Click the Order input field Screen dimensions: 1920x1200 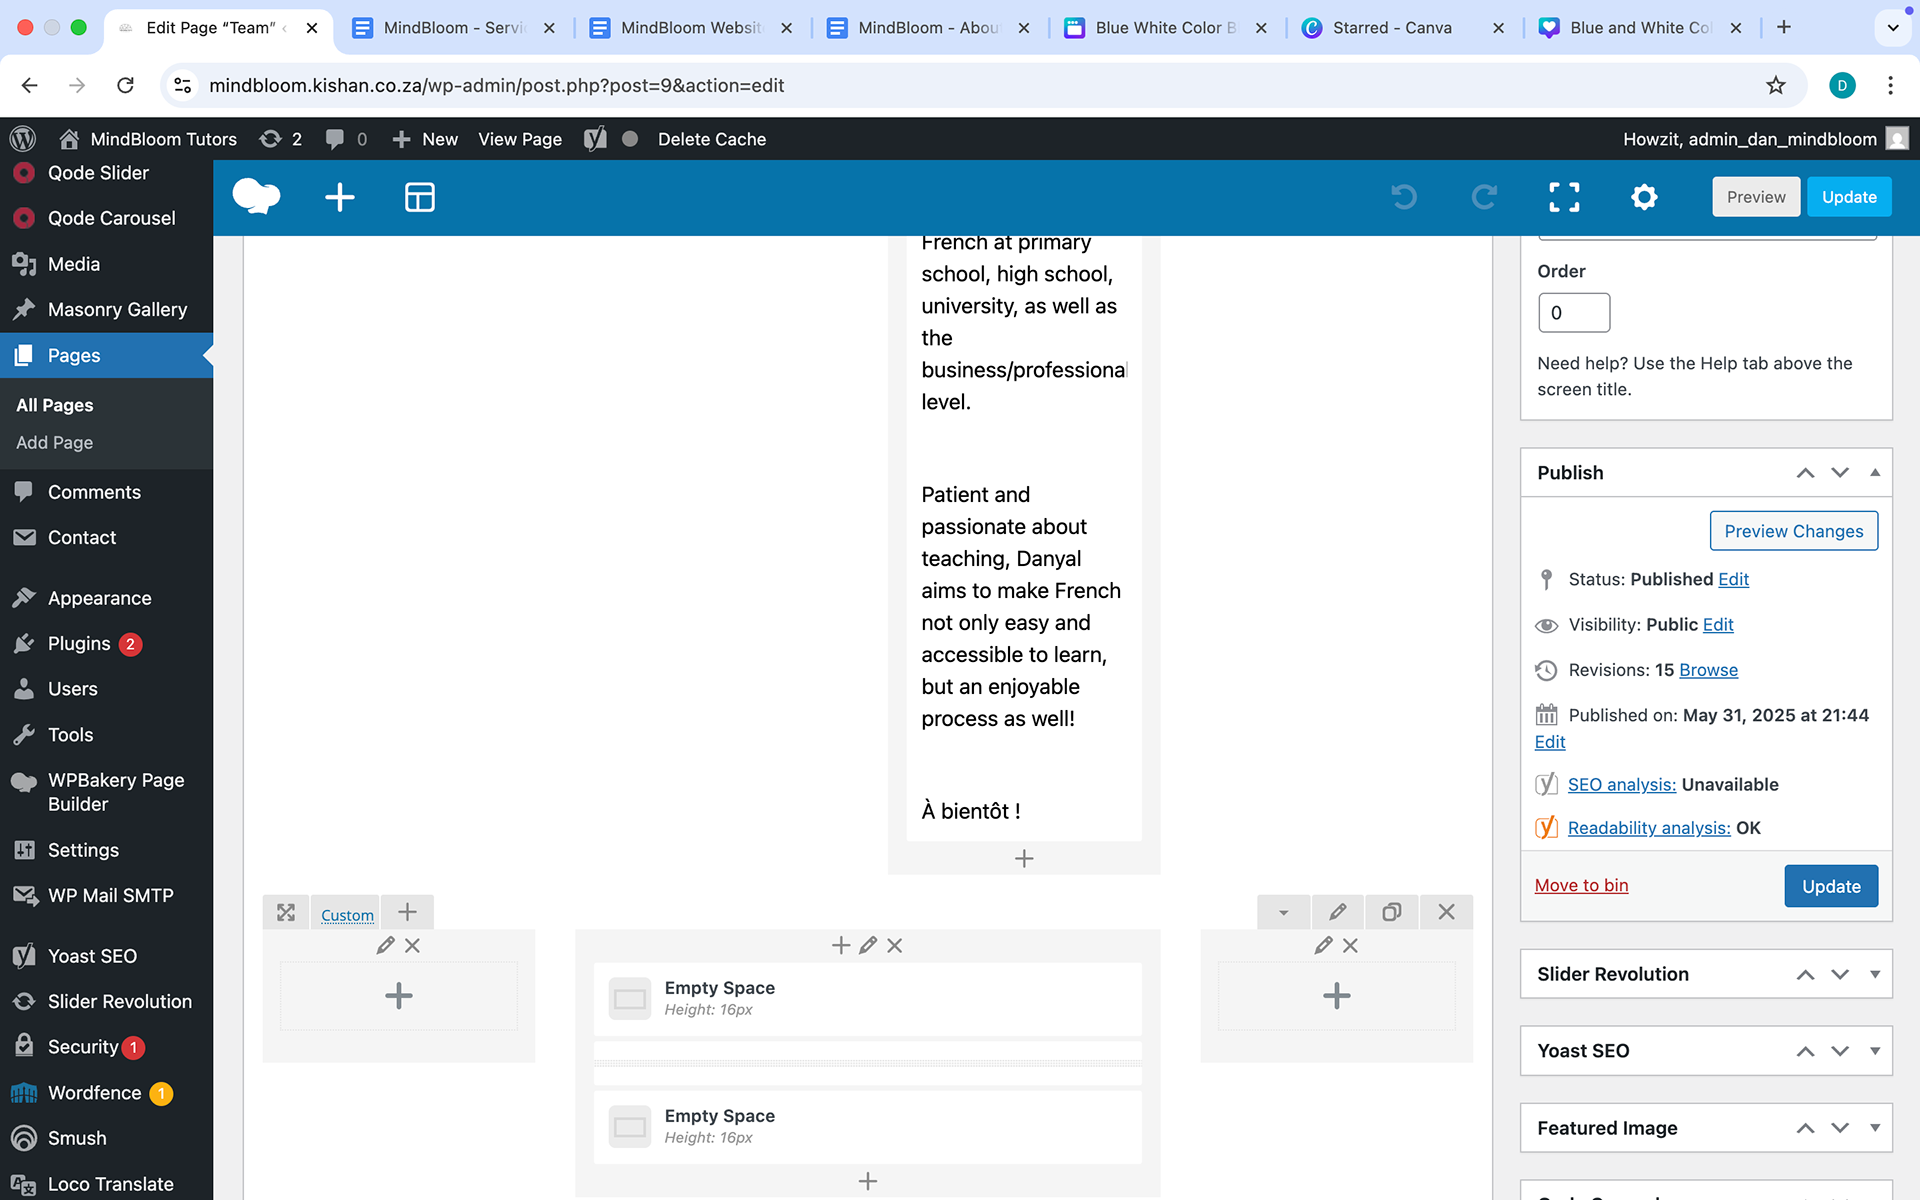[x=1574, y=313]
